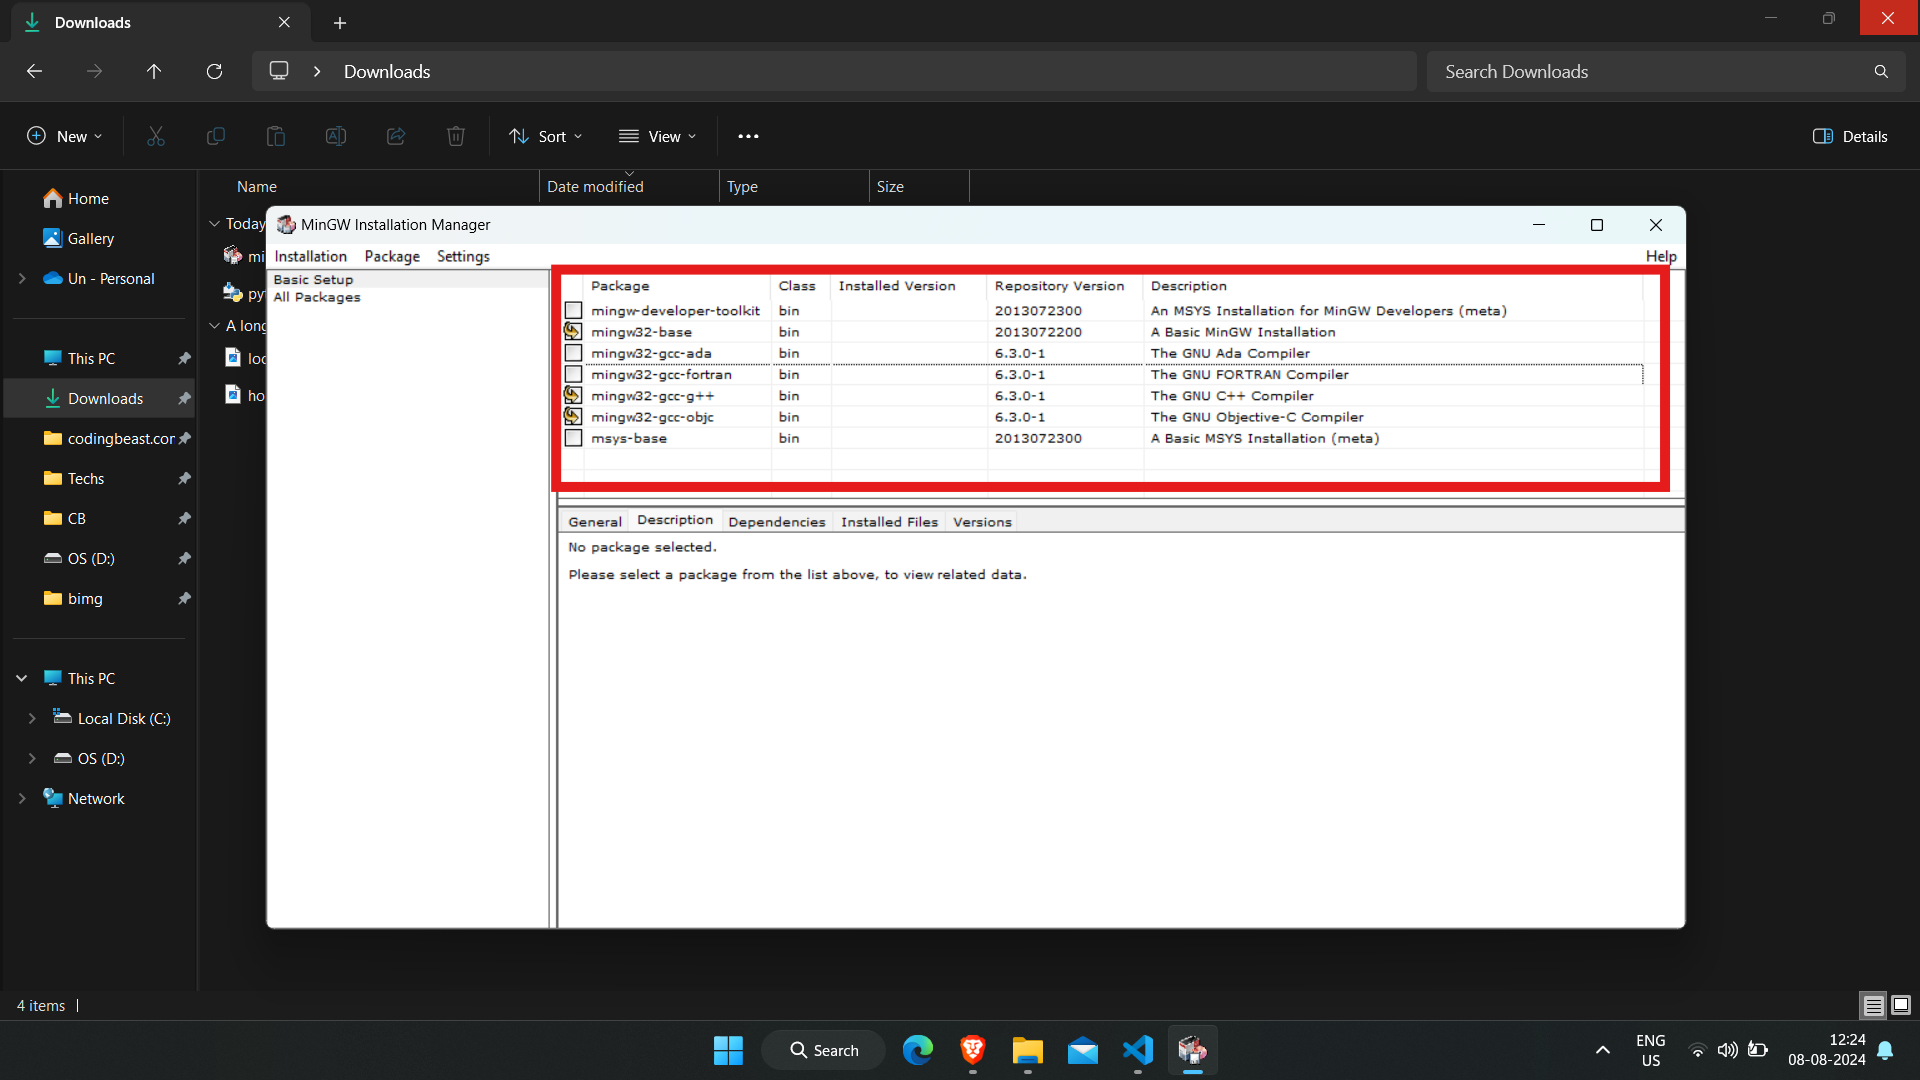Open Gallery in navigation pane

coord(78,239)
